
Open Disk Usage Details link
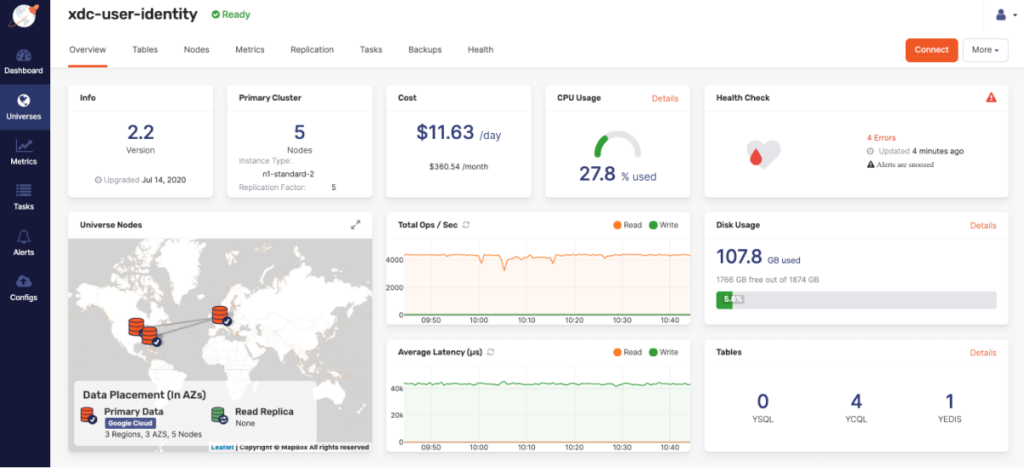[x=983, y=225]
